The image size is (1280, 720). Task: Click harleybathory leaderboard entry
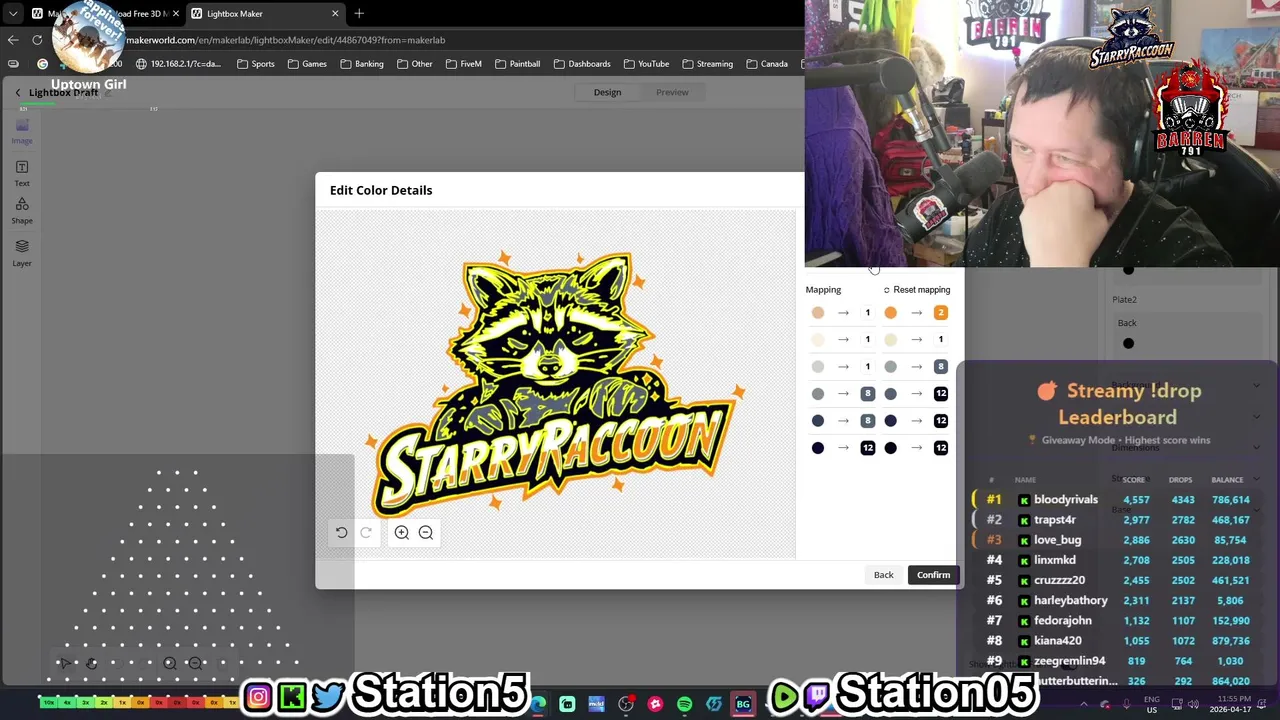(1071, 600)
